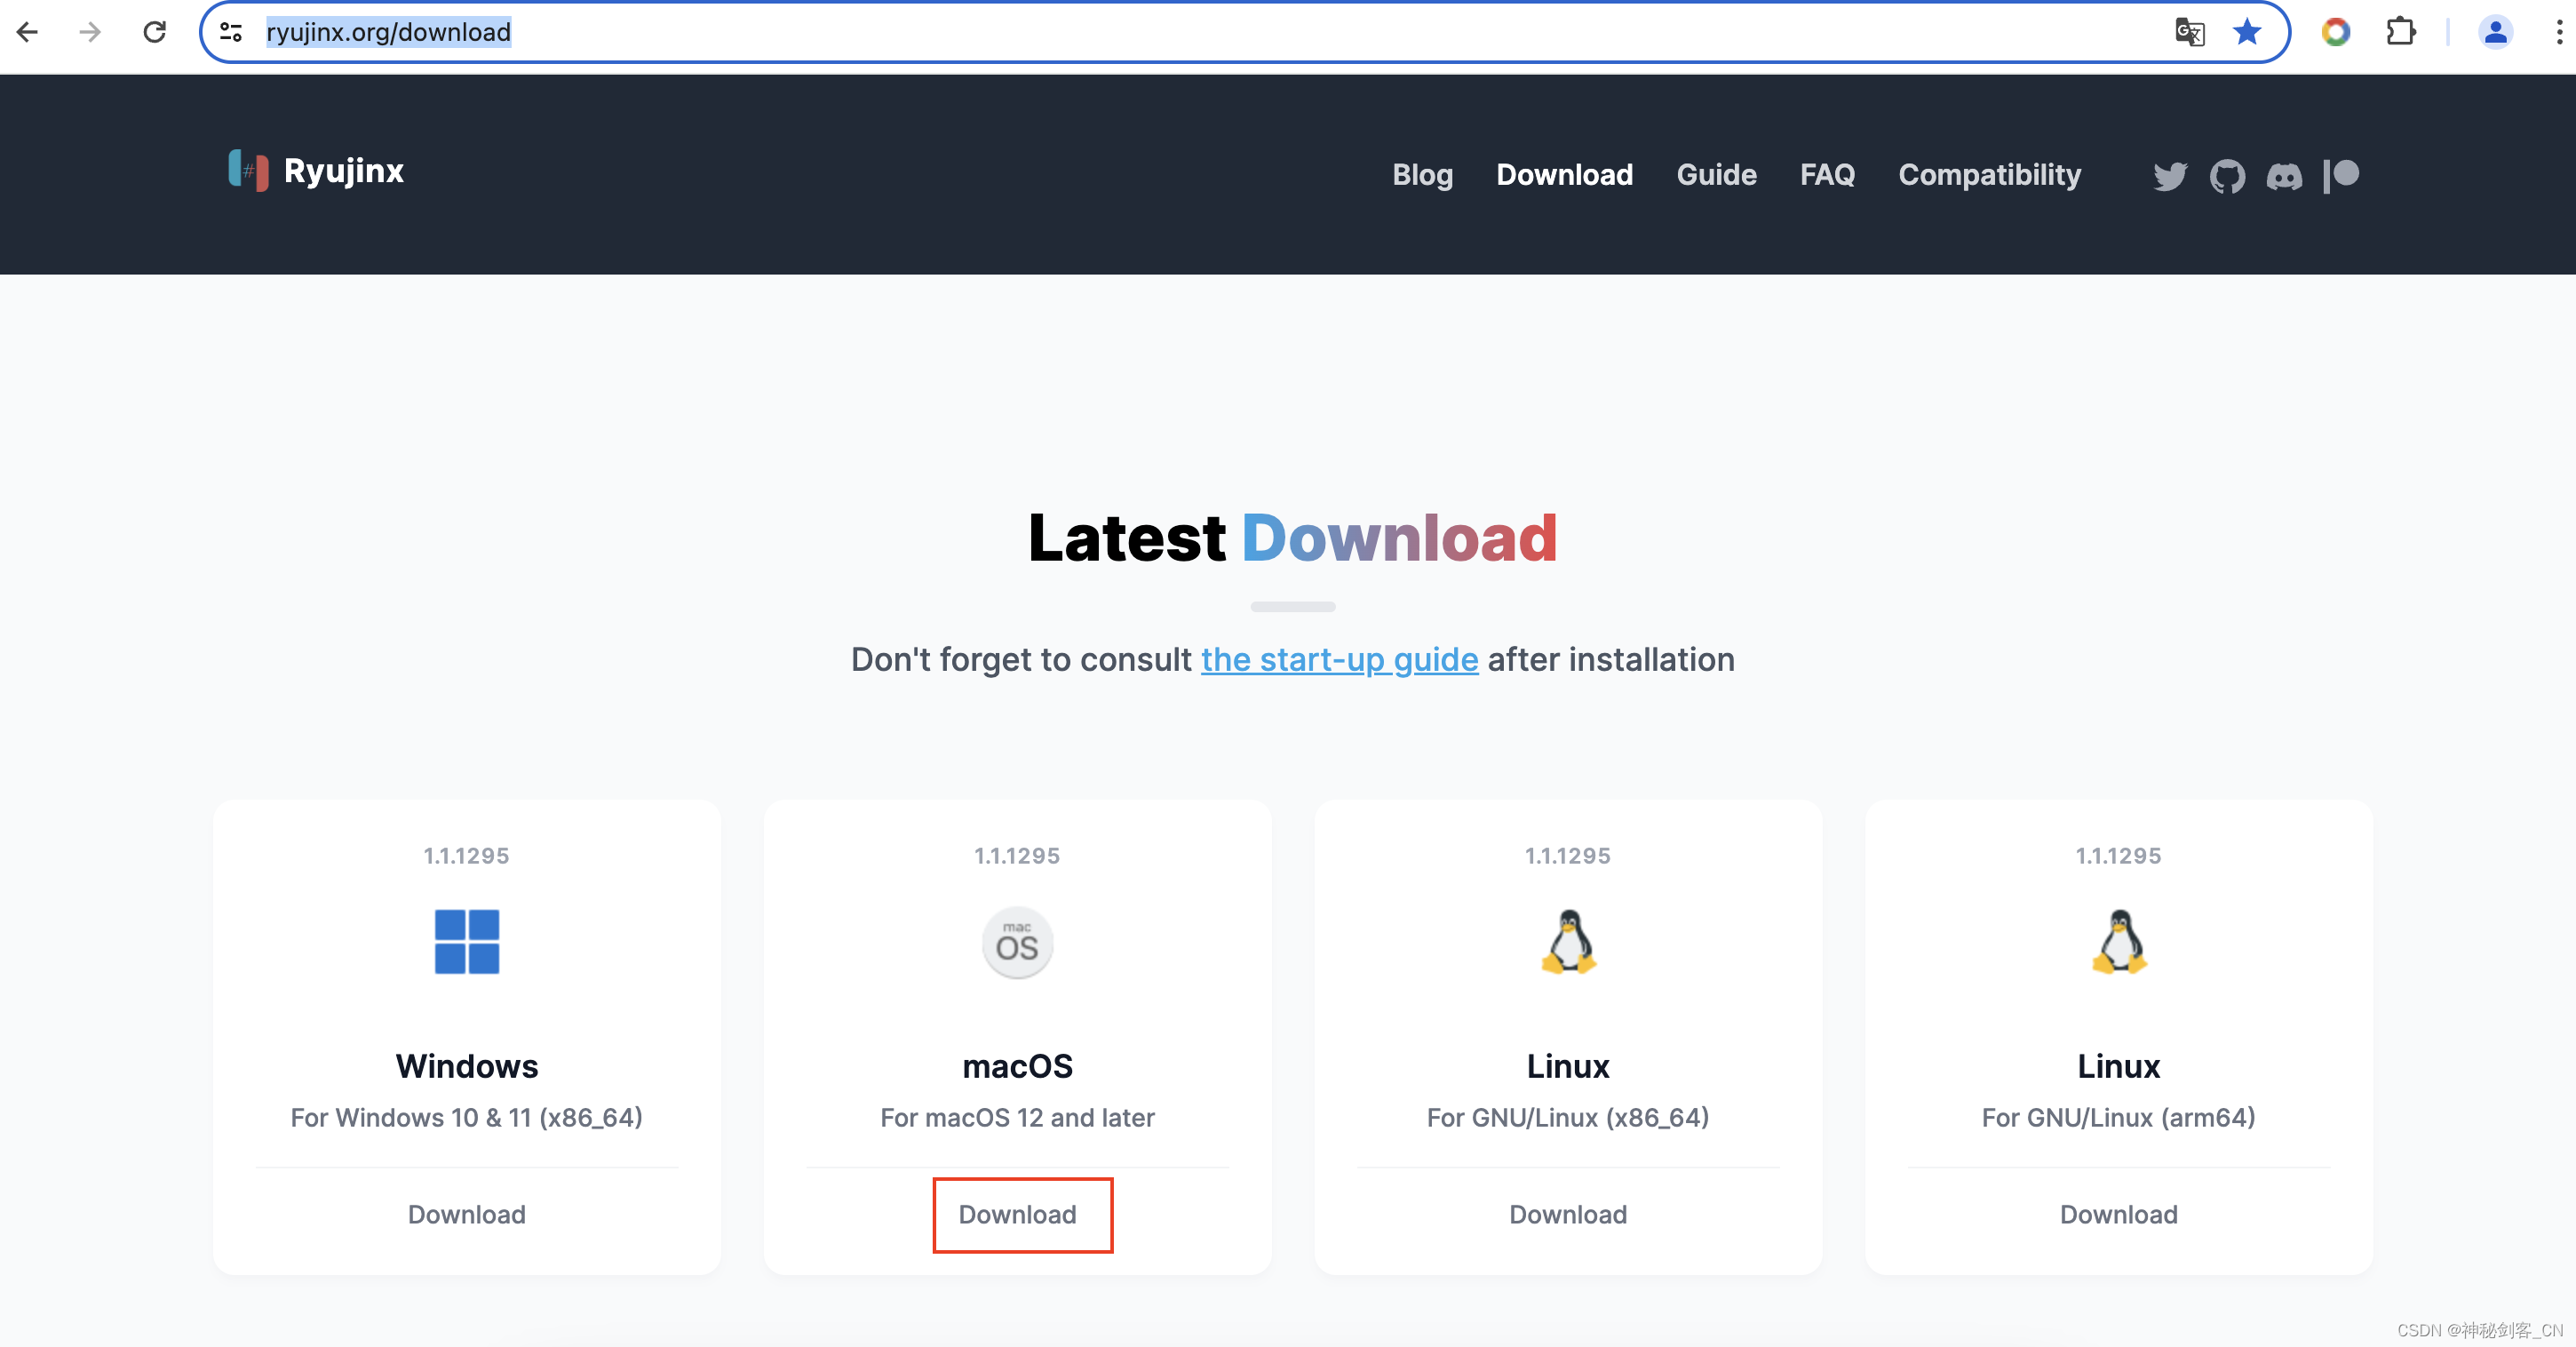This screenshot has height=1347, width=2576.
Task: Open Ryujinx Patreon icon
Action: click(2341, 176)
